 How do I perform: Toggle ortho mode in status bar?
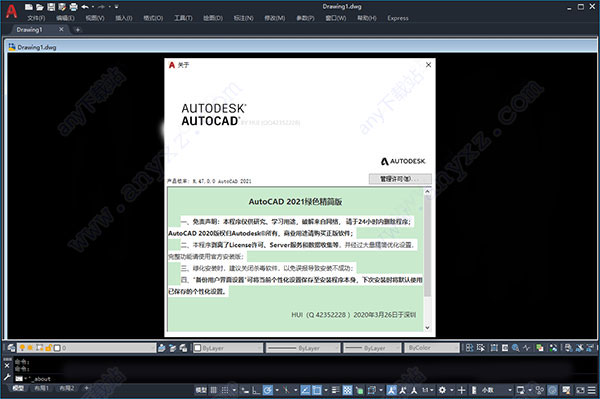click(256, 390)
